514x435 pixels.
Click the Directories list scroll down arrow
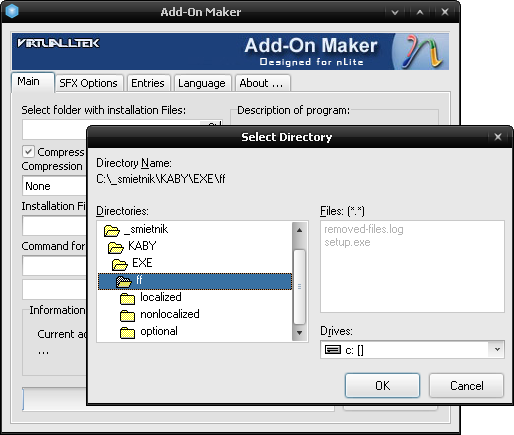coord(299,333)
